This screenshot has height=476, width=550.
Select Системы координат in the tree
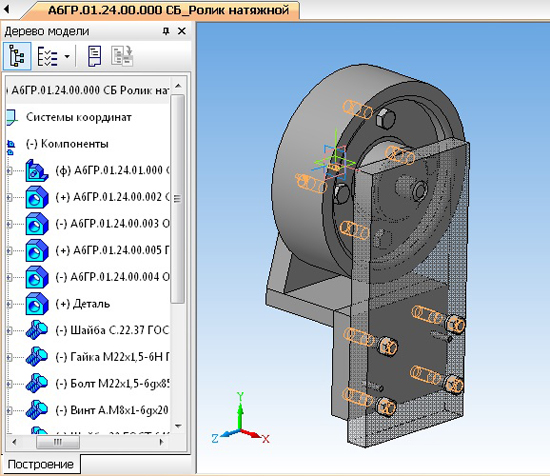click(x=79, y=117)
